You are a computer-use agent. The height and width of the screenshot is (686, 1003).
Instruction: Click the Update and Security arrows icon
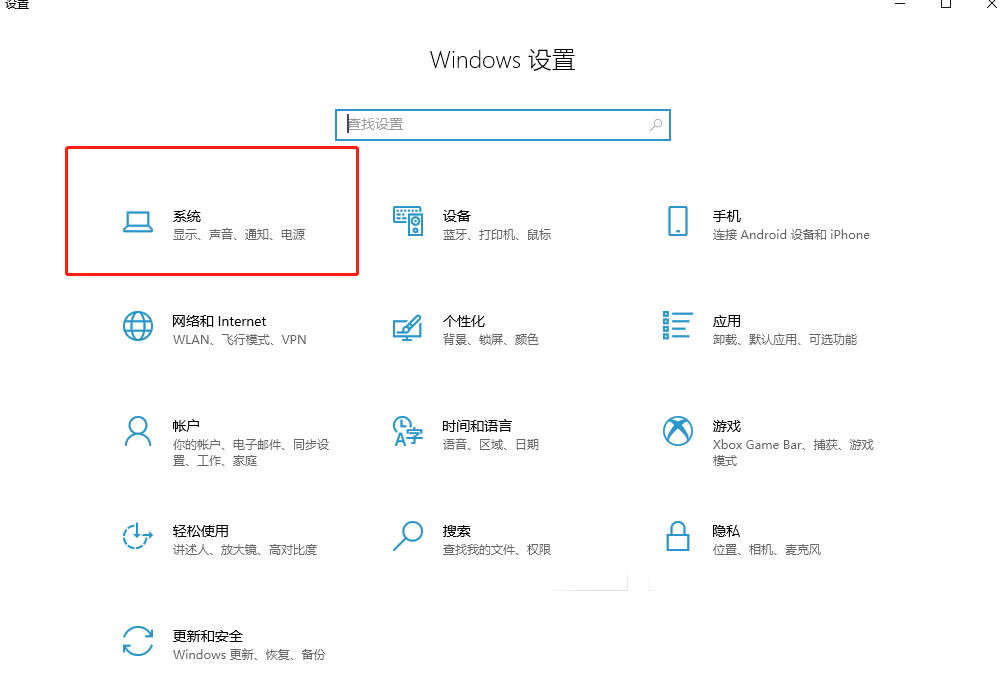coord(138,641)
